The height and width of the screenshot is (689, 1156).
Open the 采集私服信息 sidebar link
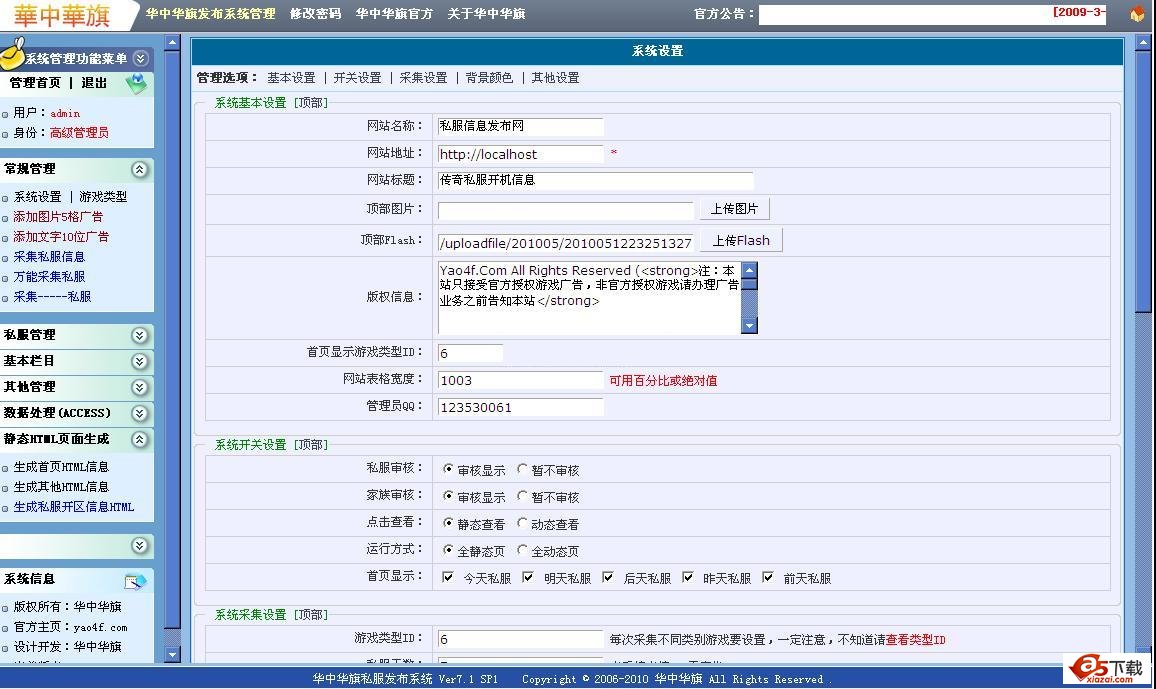(x=49, y=257)
